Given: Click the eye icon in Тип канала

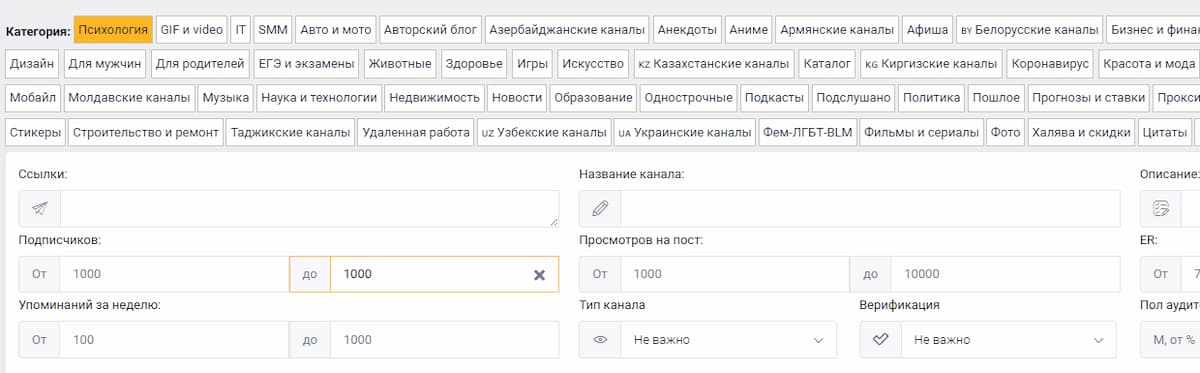Looking at the screenshot, I should click(600, 340).
